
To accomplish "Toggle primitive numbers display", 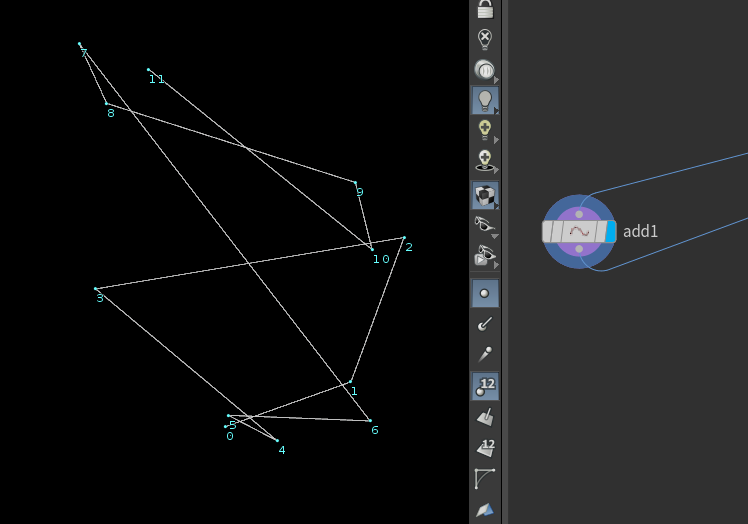I will (x=486, y=448).
